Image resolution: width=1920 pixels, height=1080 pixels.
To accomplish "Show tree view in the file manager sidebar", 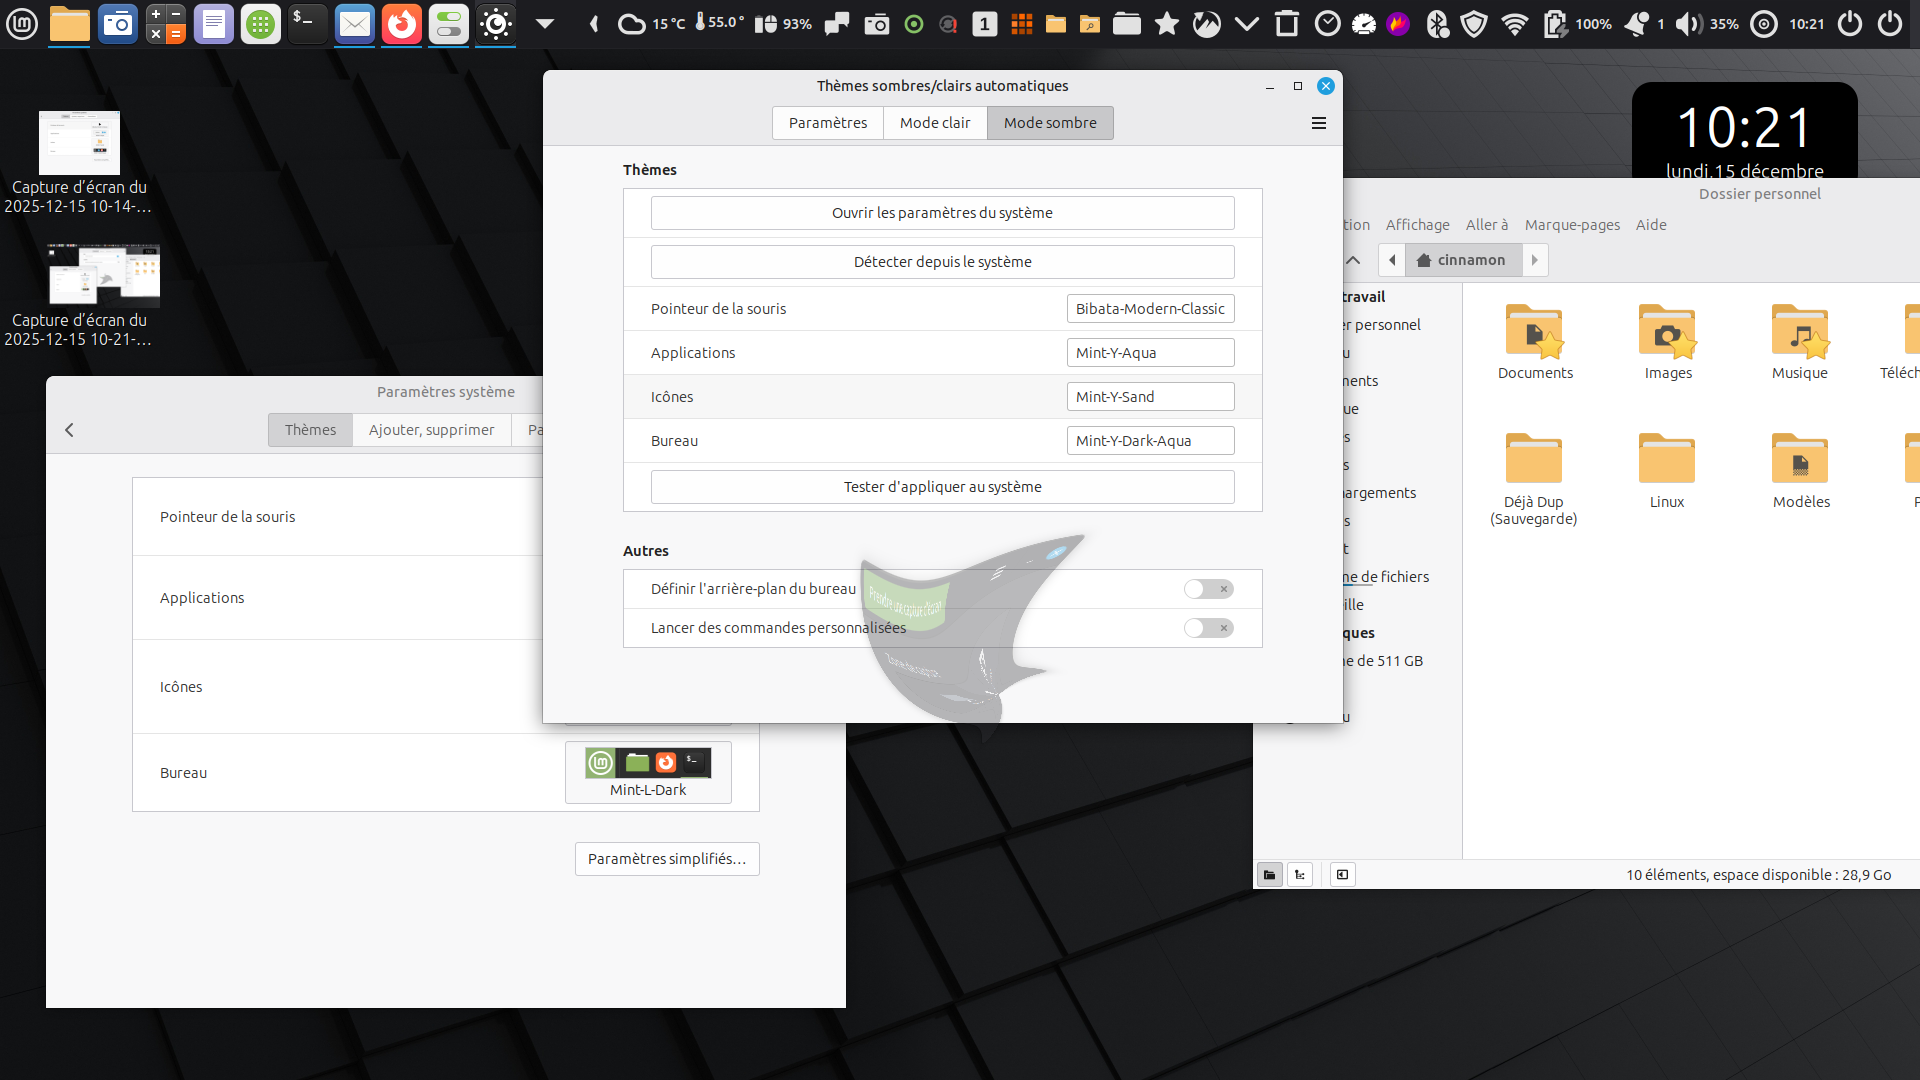I will tap(1300, 875).
